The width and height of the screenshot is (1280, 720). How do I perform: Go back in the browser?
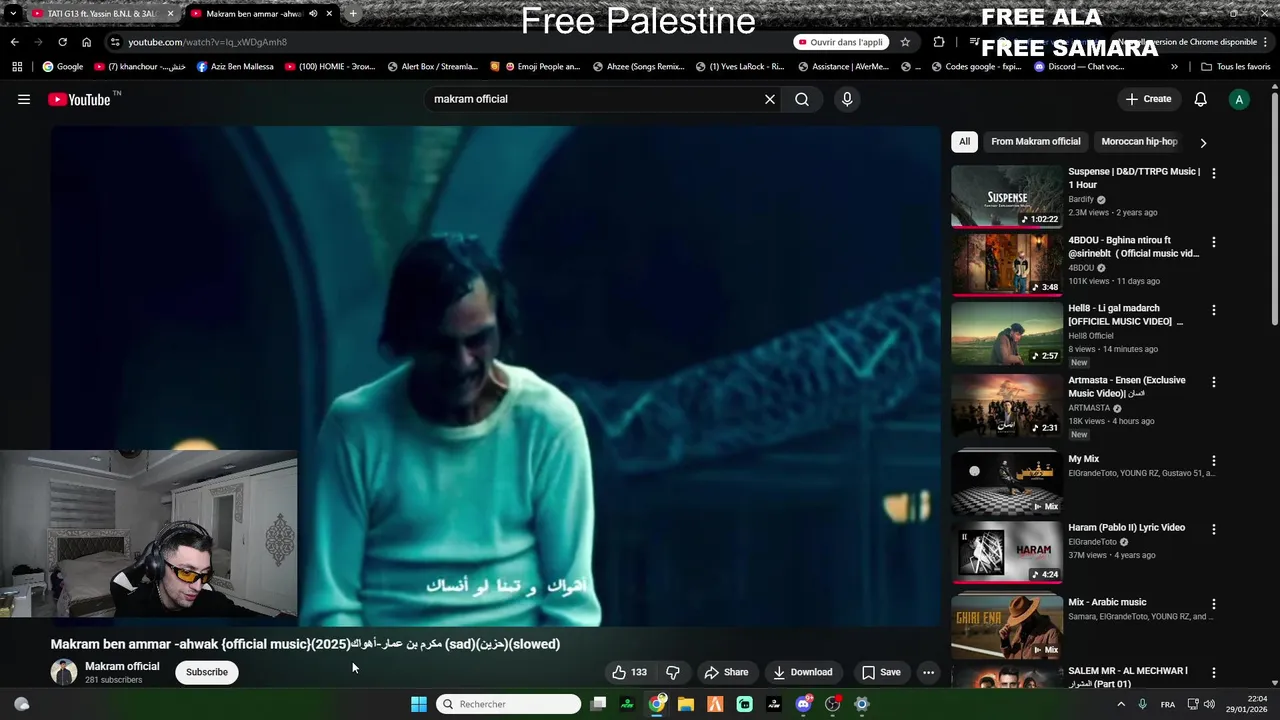point(14,42)
